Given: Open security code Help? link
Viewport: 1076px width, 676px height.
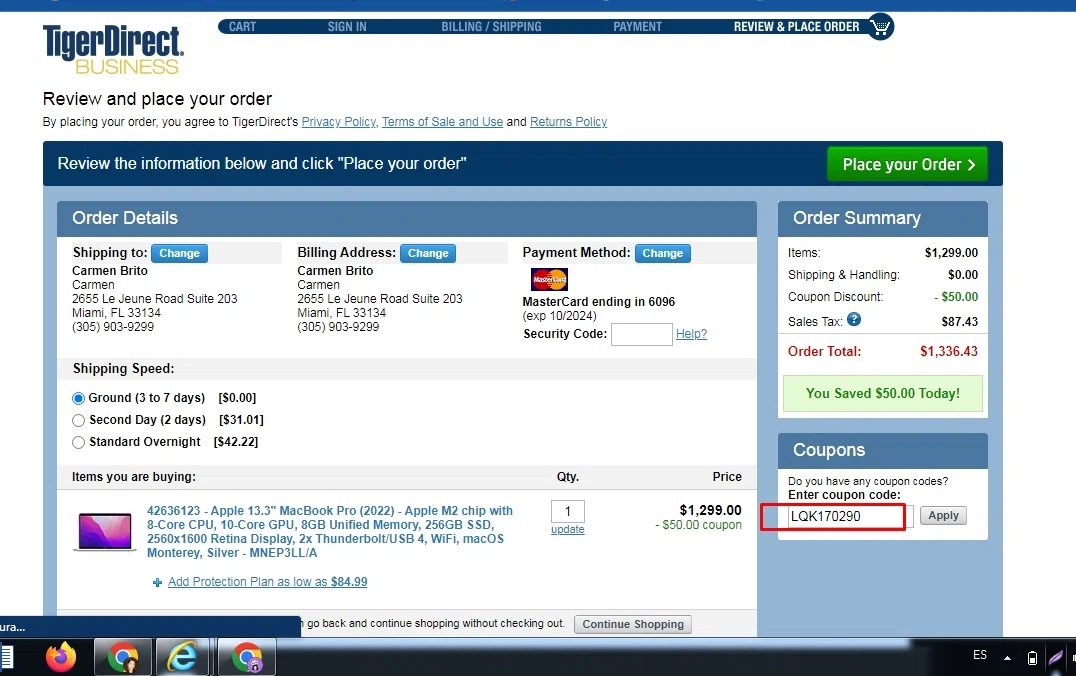Looking at the screenshot, I should coord(691,334).
